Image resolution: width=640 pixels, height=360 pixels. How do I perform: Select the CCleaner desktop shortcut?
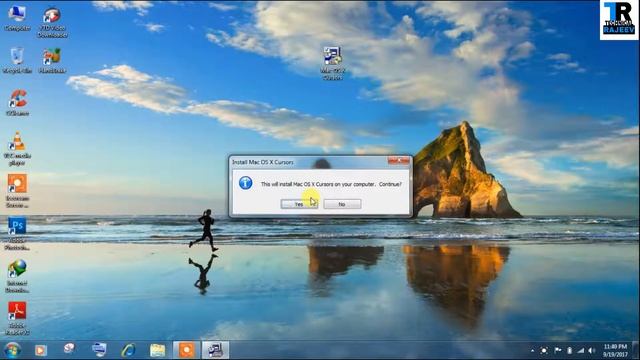(x=17, y=103)
